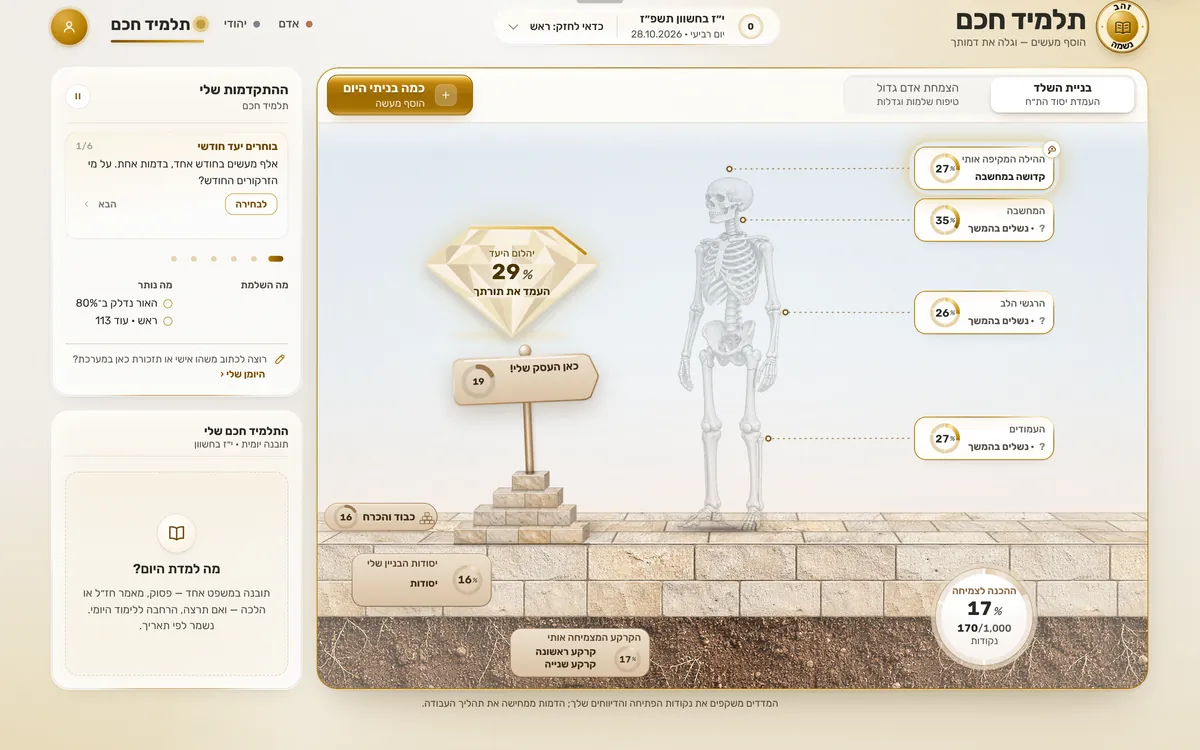Expand the כדאי לחזק: ראש dropdown
This screenshot has height=750, width=1200.
pyautogui.click(x=556, y=27)
